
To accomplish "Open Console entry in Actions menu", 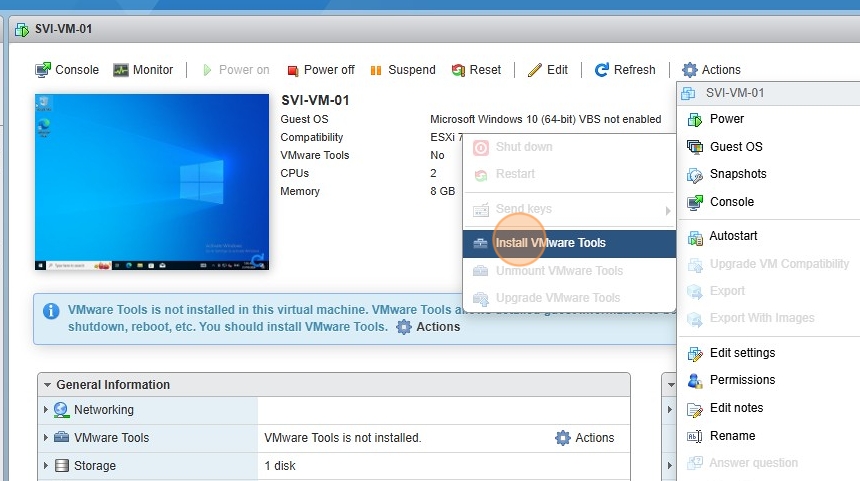I will 769,202.
